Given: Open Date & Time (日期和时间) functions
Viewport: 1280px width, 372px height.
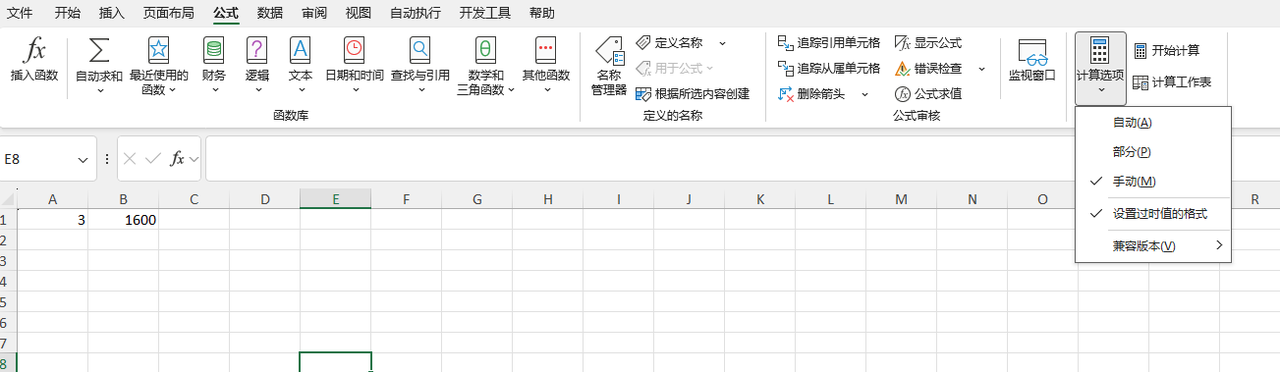Looking at the screenshot, I should pyautogui.click(x=354, y=66).
